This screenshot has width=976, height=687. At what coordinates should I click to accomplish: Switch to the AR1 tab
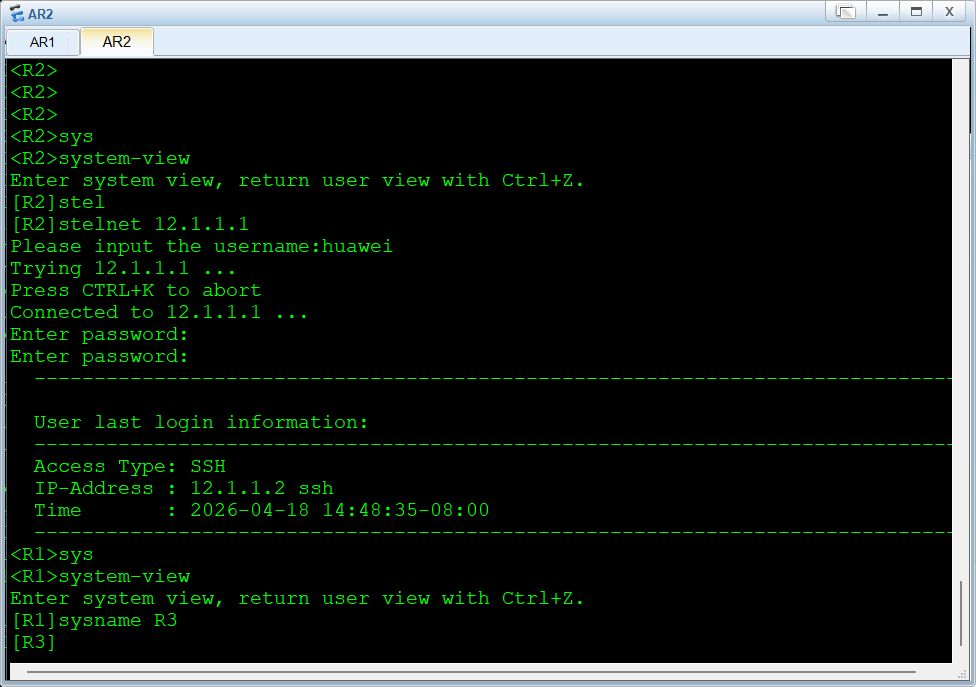[42, 42]
